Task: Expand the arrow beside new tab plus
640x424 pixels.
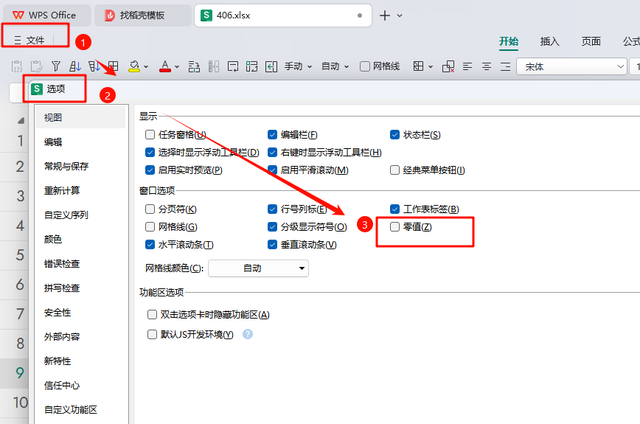Action: pyautogui.click(x=400, y=16)
